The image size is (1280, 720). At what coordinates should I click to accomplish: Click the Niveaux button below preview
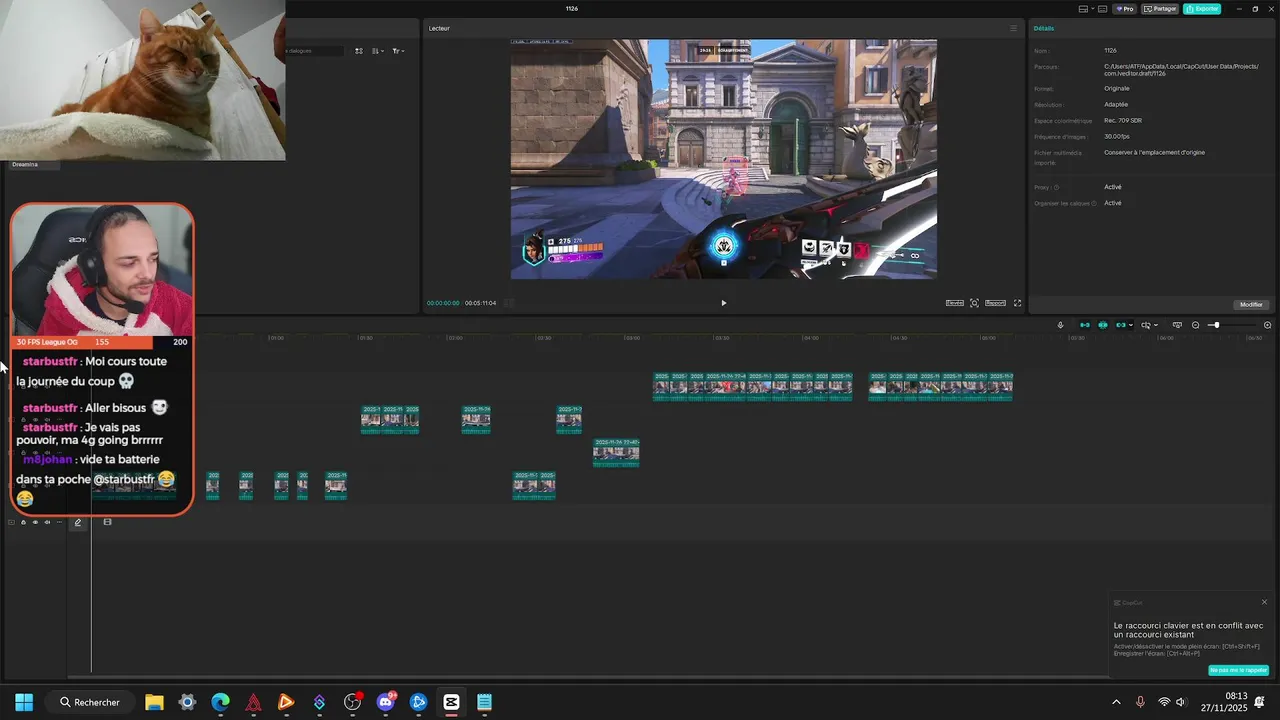pyautogui.click(x=955, y=303)
